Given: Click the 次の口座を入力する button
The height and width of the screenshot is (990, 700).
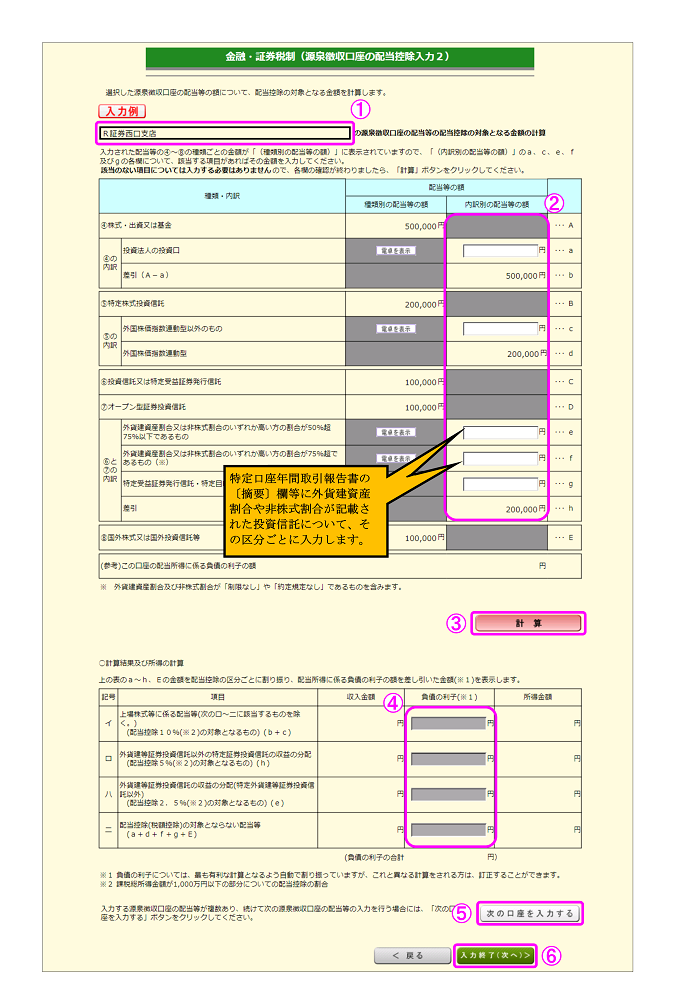Looking at the screenshot, I should tap(530, 914).
